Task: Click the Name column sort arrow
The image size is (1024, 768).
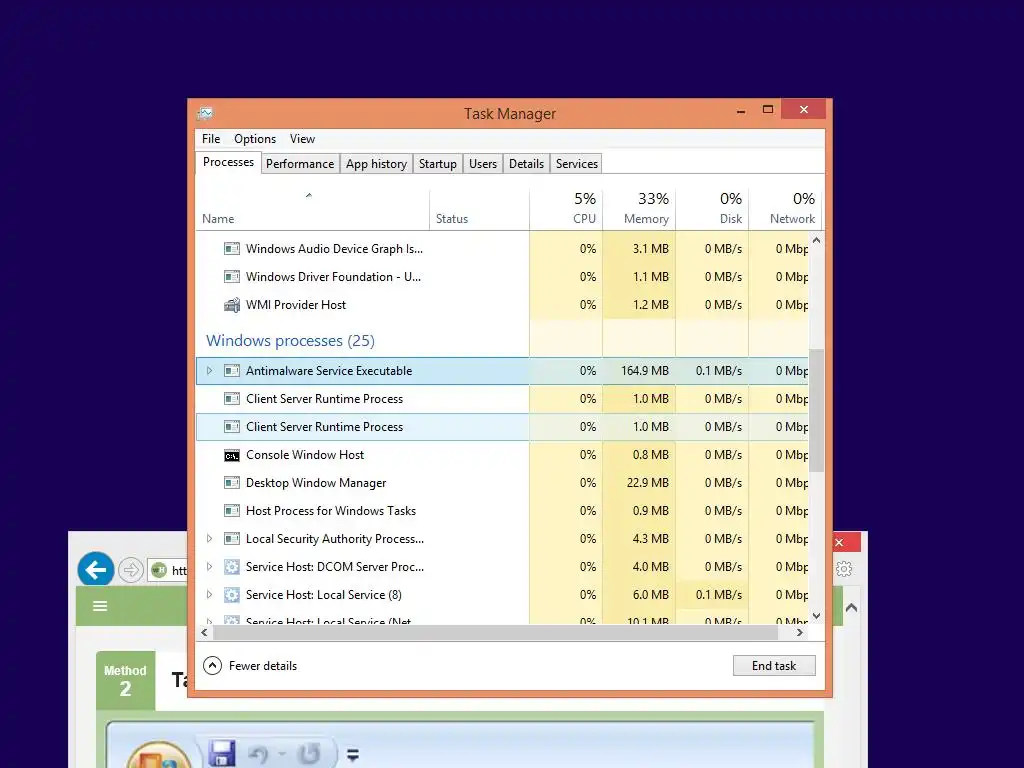Action: click(309, 195)
